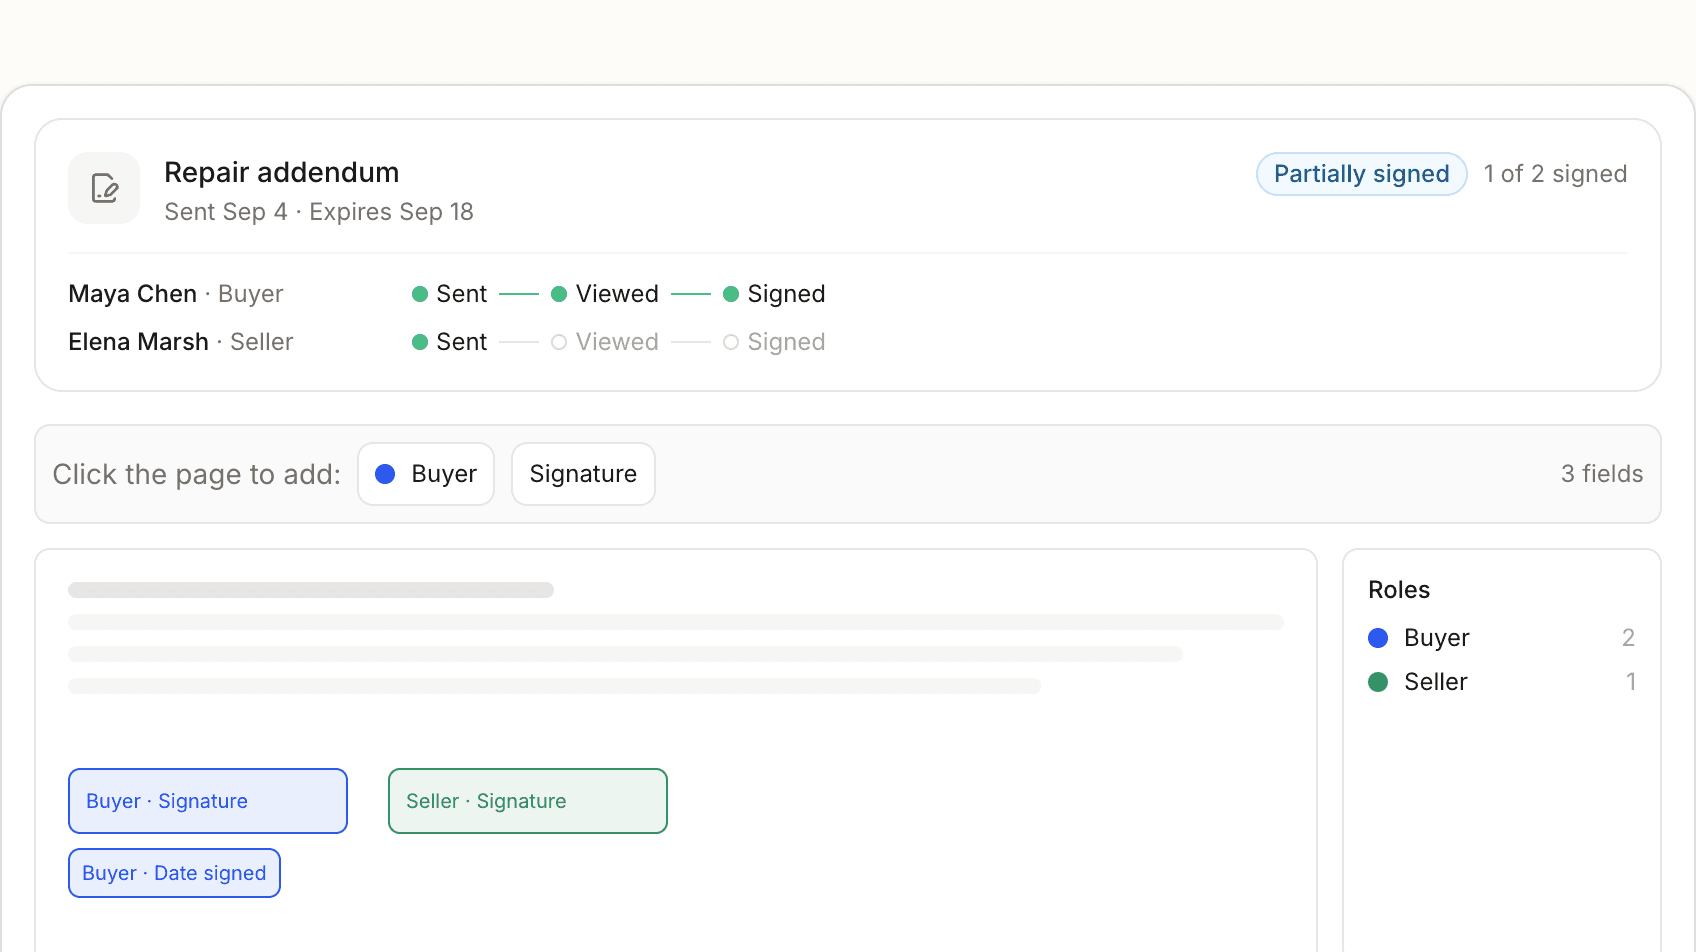This screenshot has height=952, width=1696.
Task: Select the Buyer · Signature field
Action: pyautogui.click(x=208, y=801)
